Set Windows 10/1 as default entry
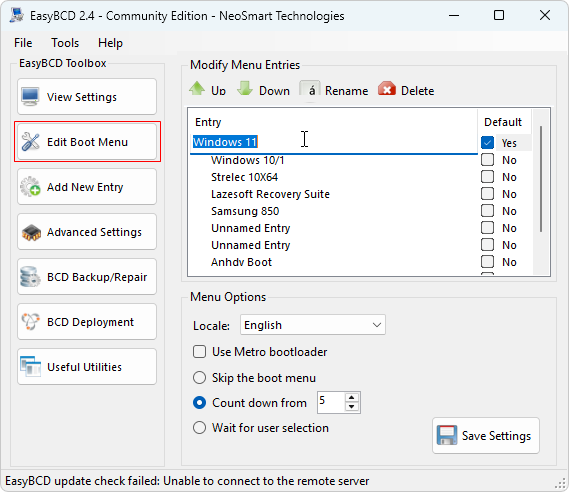The width and height of the screenshot is (569, 492). (487, 160)
